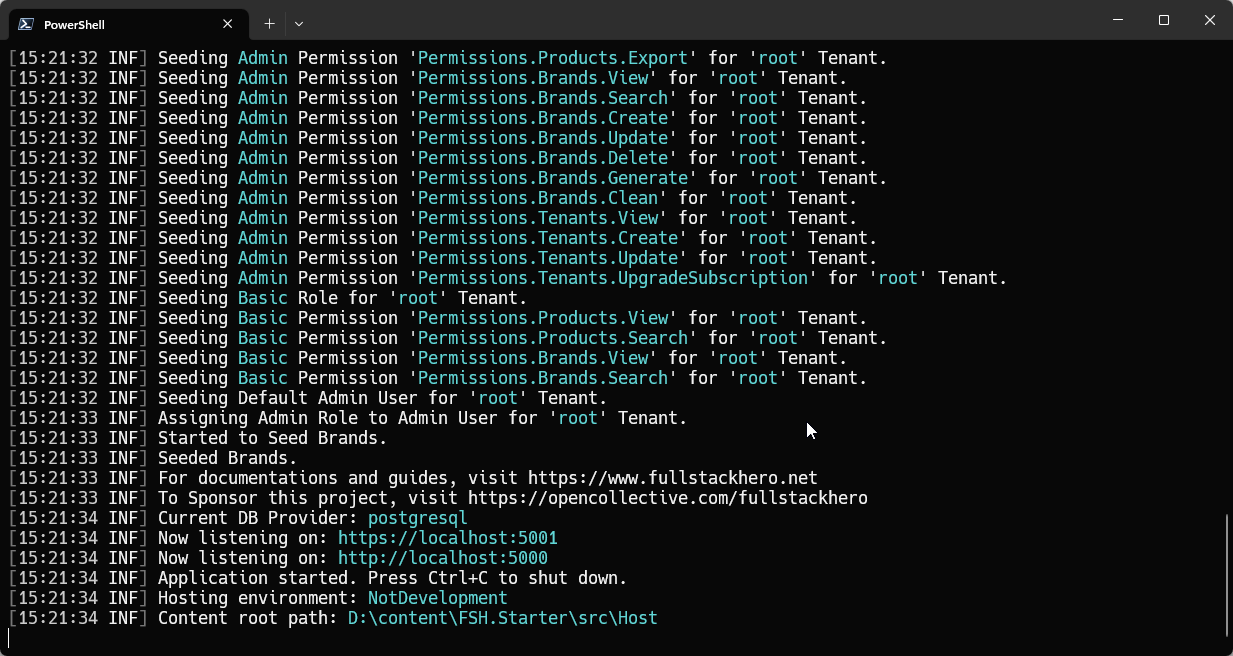Image resolution: width=1233 pixels, height=656 pixels.
Task: Open the fullstackhero.net documentation URL
Action: 672,478
